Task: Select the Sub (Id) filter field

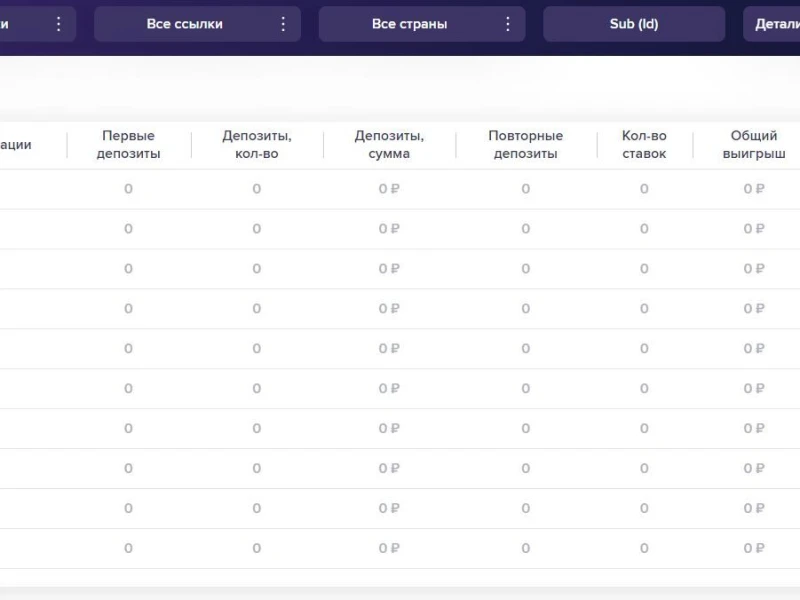Action: [x=634, y=24]
